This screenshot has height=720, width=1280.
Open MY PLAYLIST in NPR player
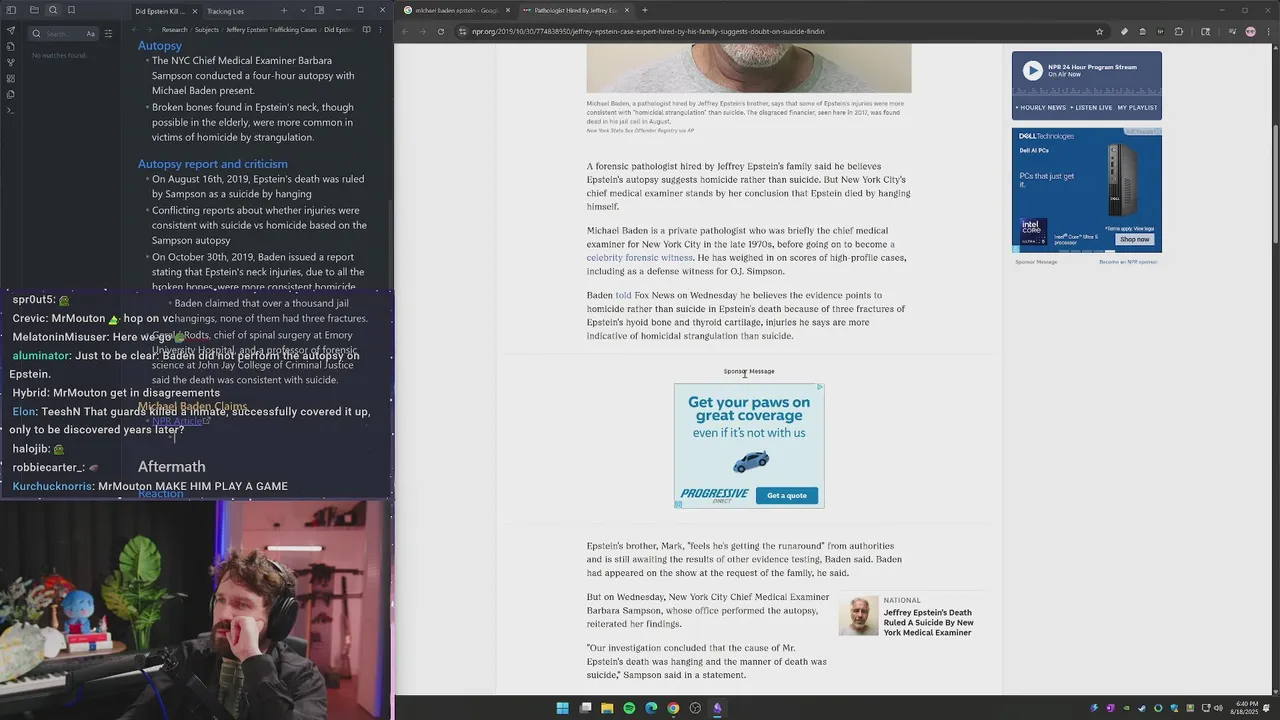click(1137, 107)
